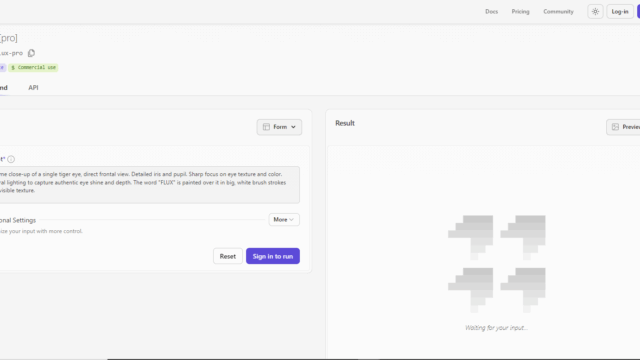Switch to the API tab
The width and height of the screenshot is (640, 360).
tap(33, 88)
